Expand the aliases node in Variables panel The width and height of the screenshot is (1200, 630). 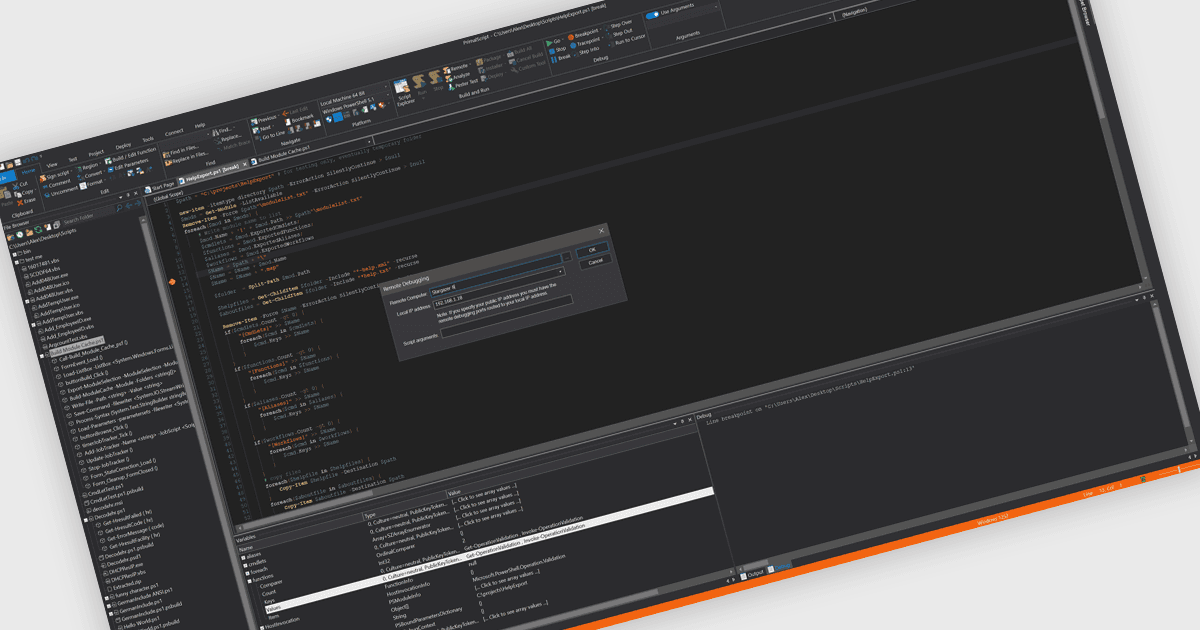coord(243,558)
